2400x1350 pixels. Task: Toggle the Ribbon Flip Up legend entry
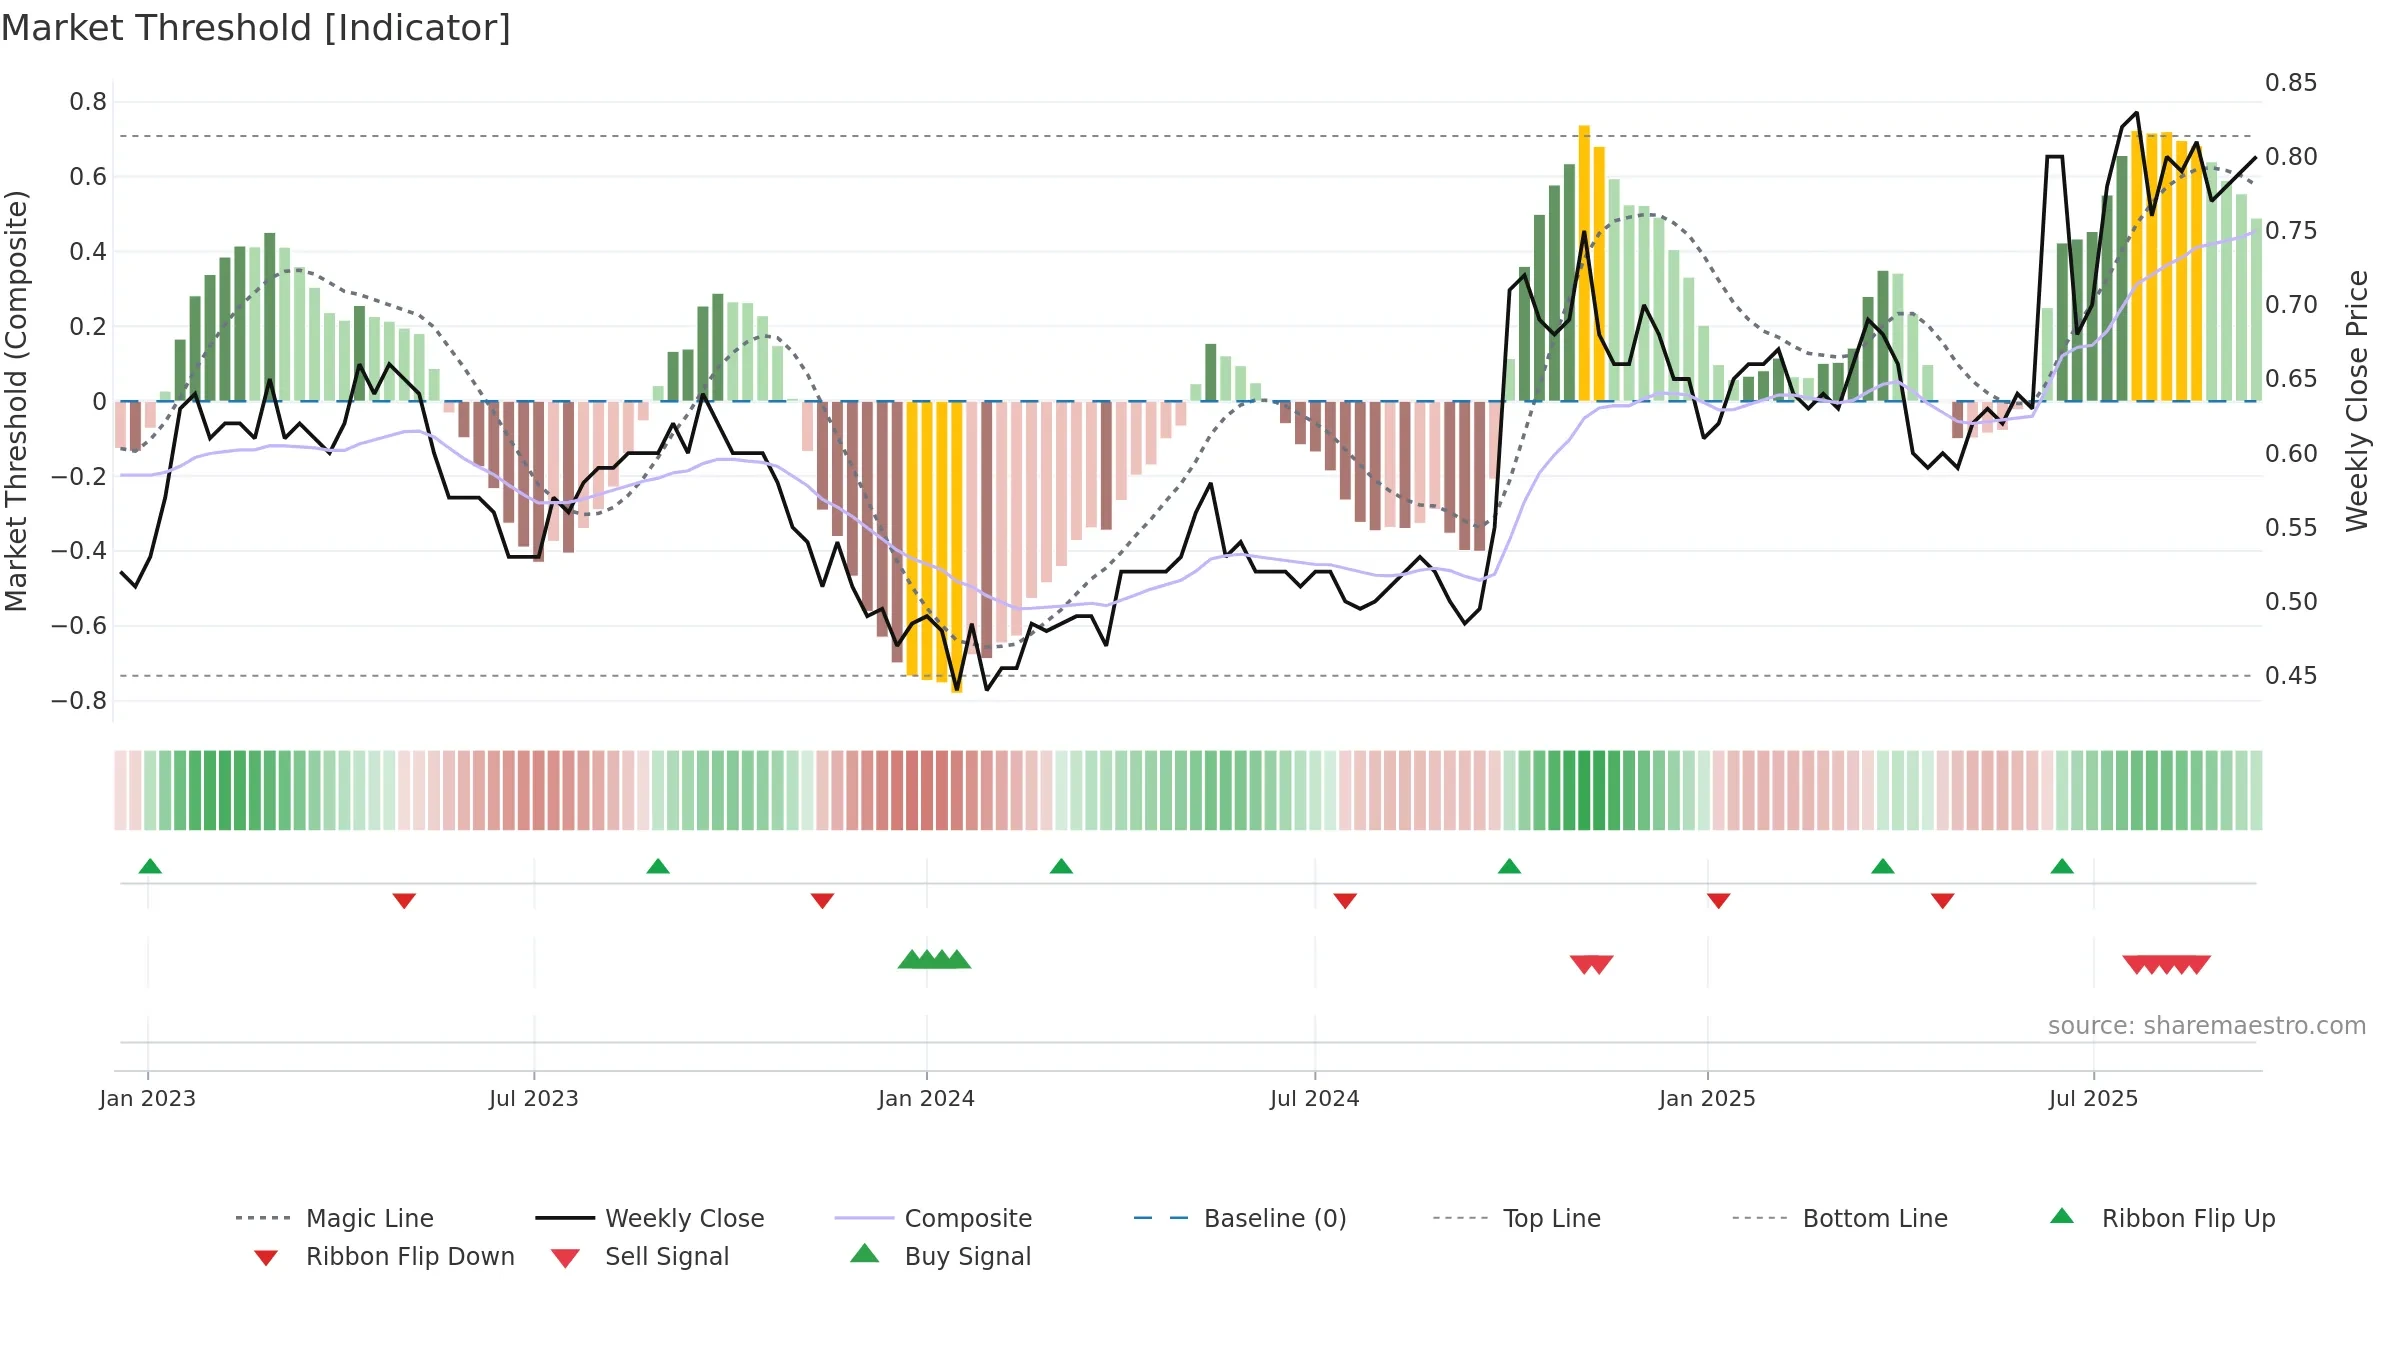(x=2162, y=1218)
